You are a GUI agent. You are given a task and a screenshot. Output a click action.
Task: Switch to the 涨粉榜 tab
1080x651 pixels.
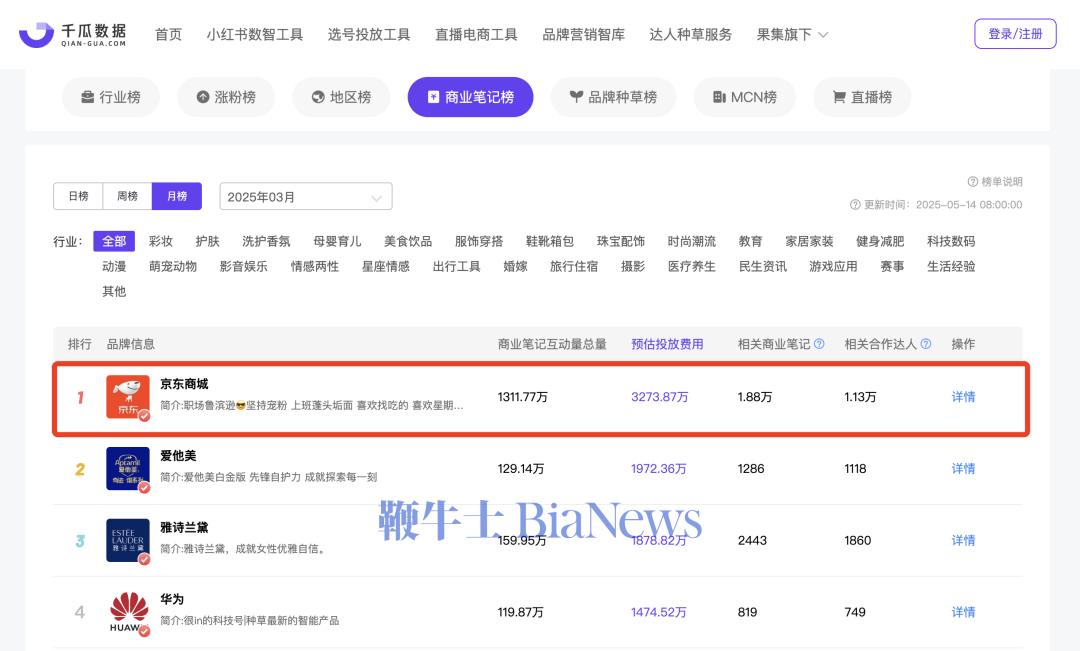click(x=226, y=97)
